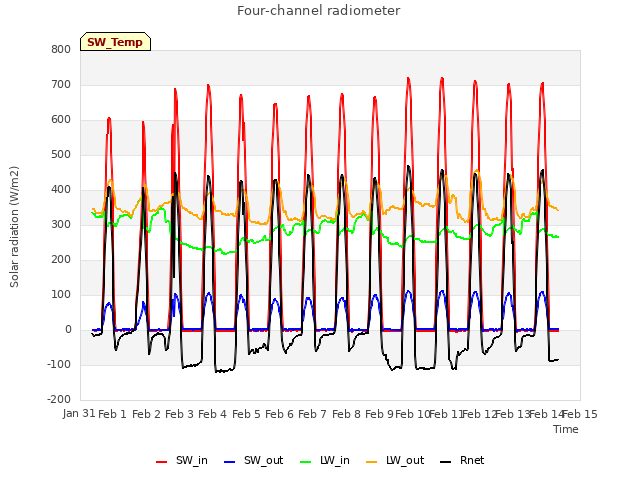Screen dimensions: 640x480
Task: Click the 200 y-axis tick label
Action: pyautogui.click(x=61, y=260)
